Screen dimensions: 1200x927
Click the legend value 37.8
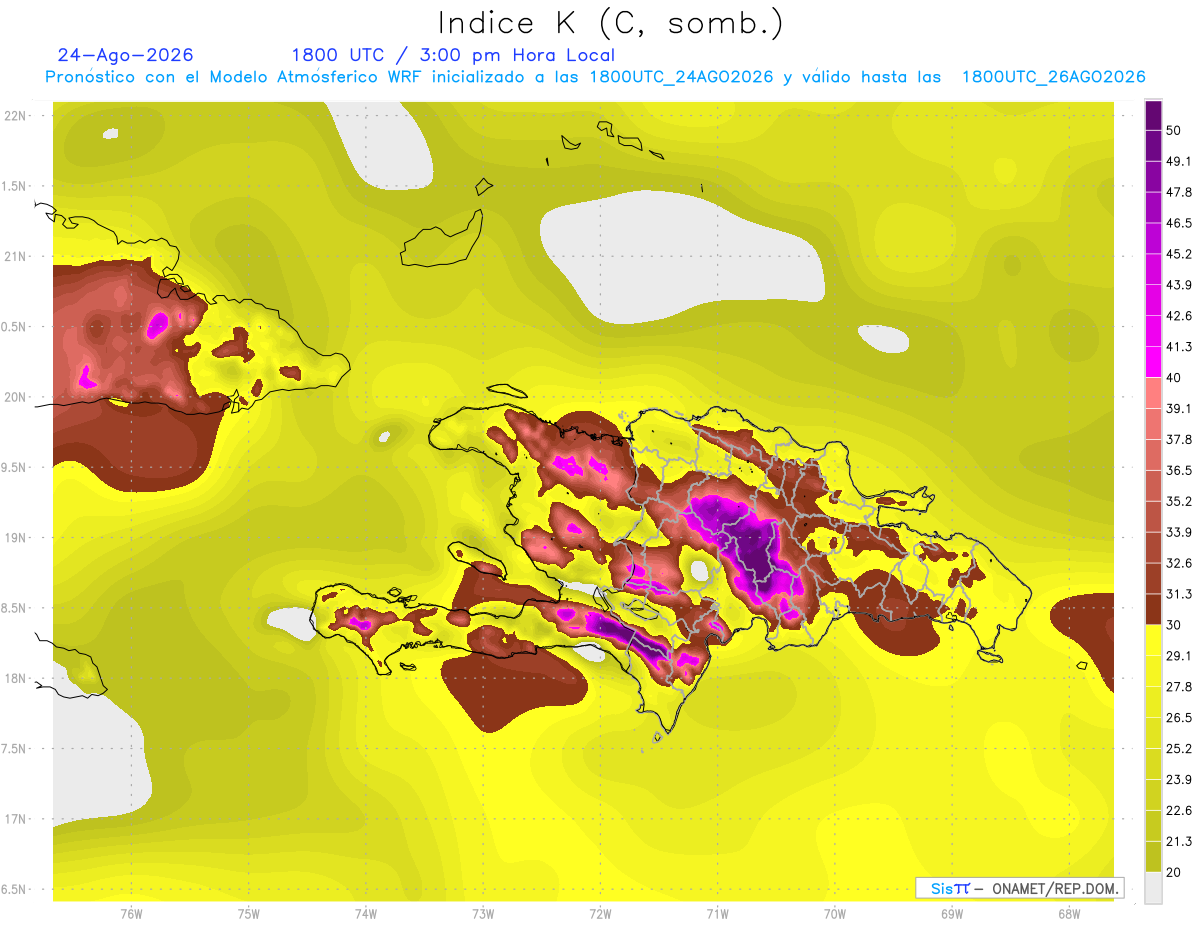click(x=1179, y=439)
